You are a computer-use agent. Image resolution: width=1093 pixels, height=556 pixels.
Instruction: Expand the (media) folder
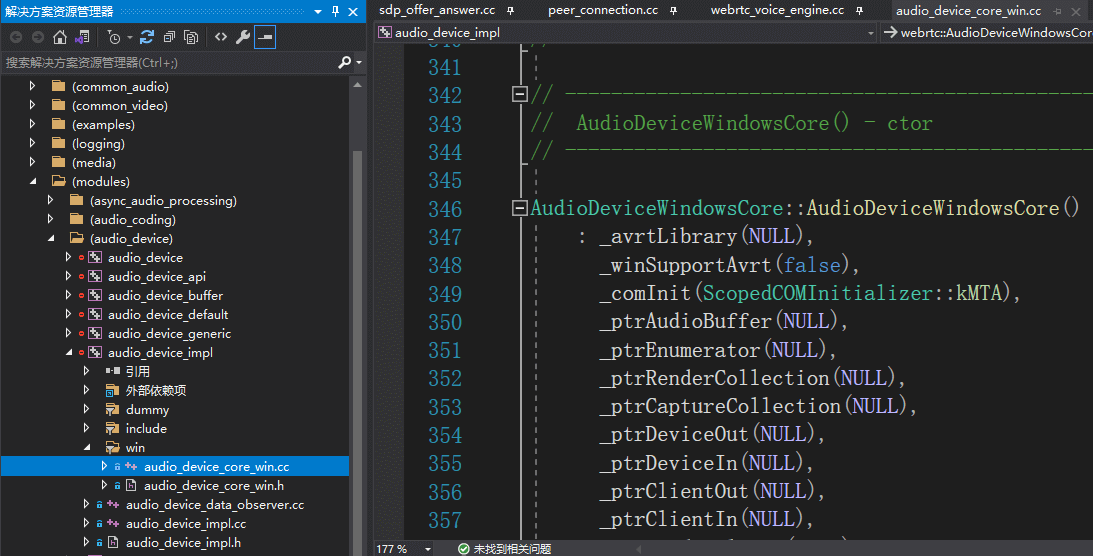[x=32, y=162]
